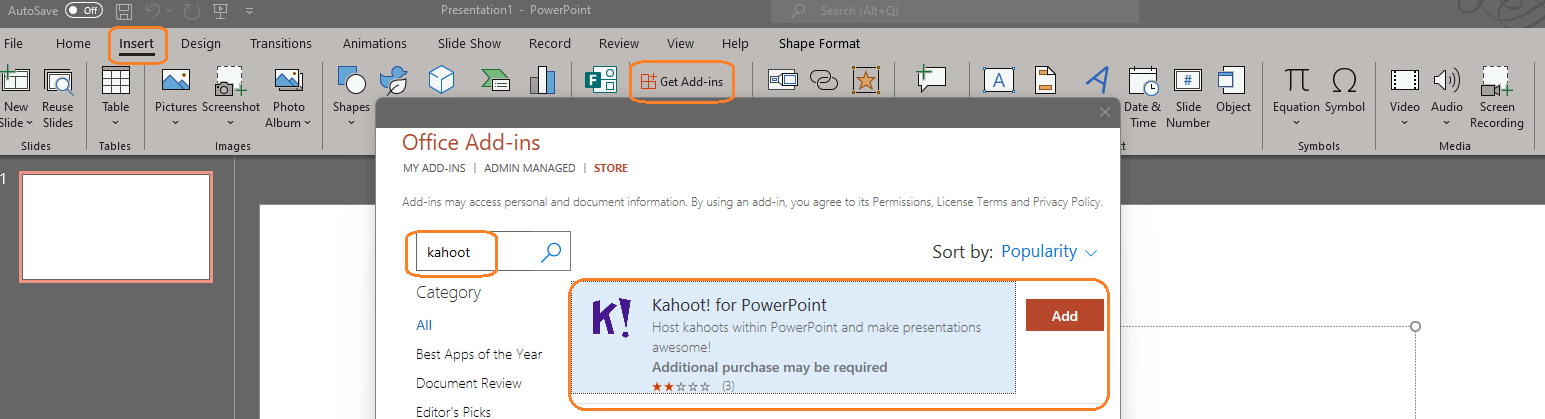This screenshot has width=1545, height=419.
Task: Open the View tab
Action: (x=681, y=44)
